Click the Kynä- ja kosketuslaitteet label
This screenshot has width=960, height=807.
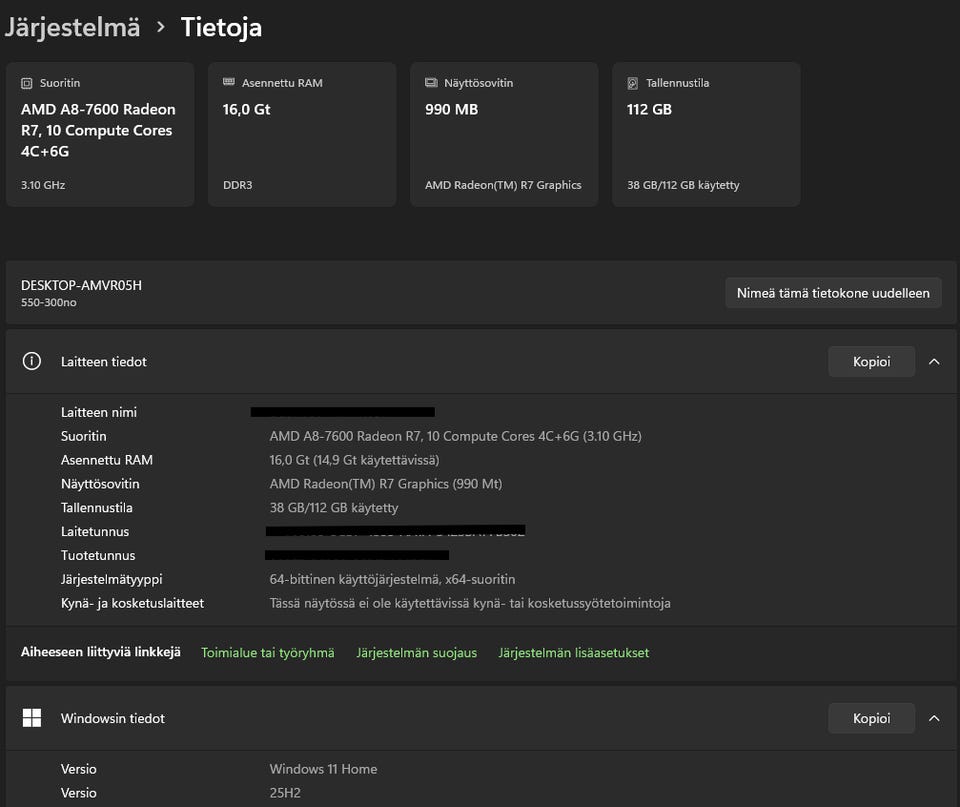point(132,603)
